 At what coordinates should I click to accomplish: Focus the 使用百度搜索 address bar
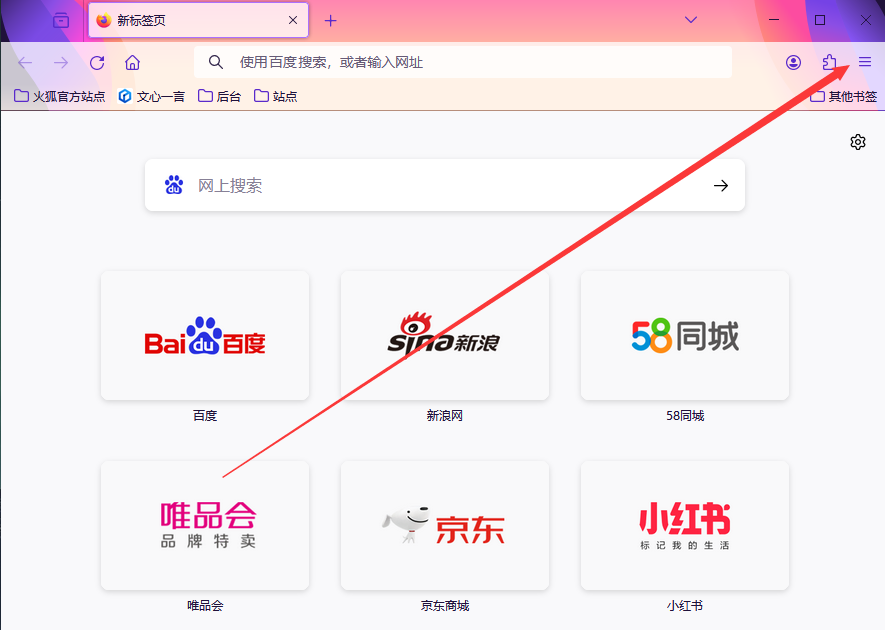463,62
